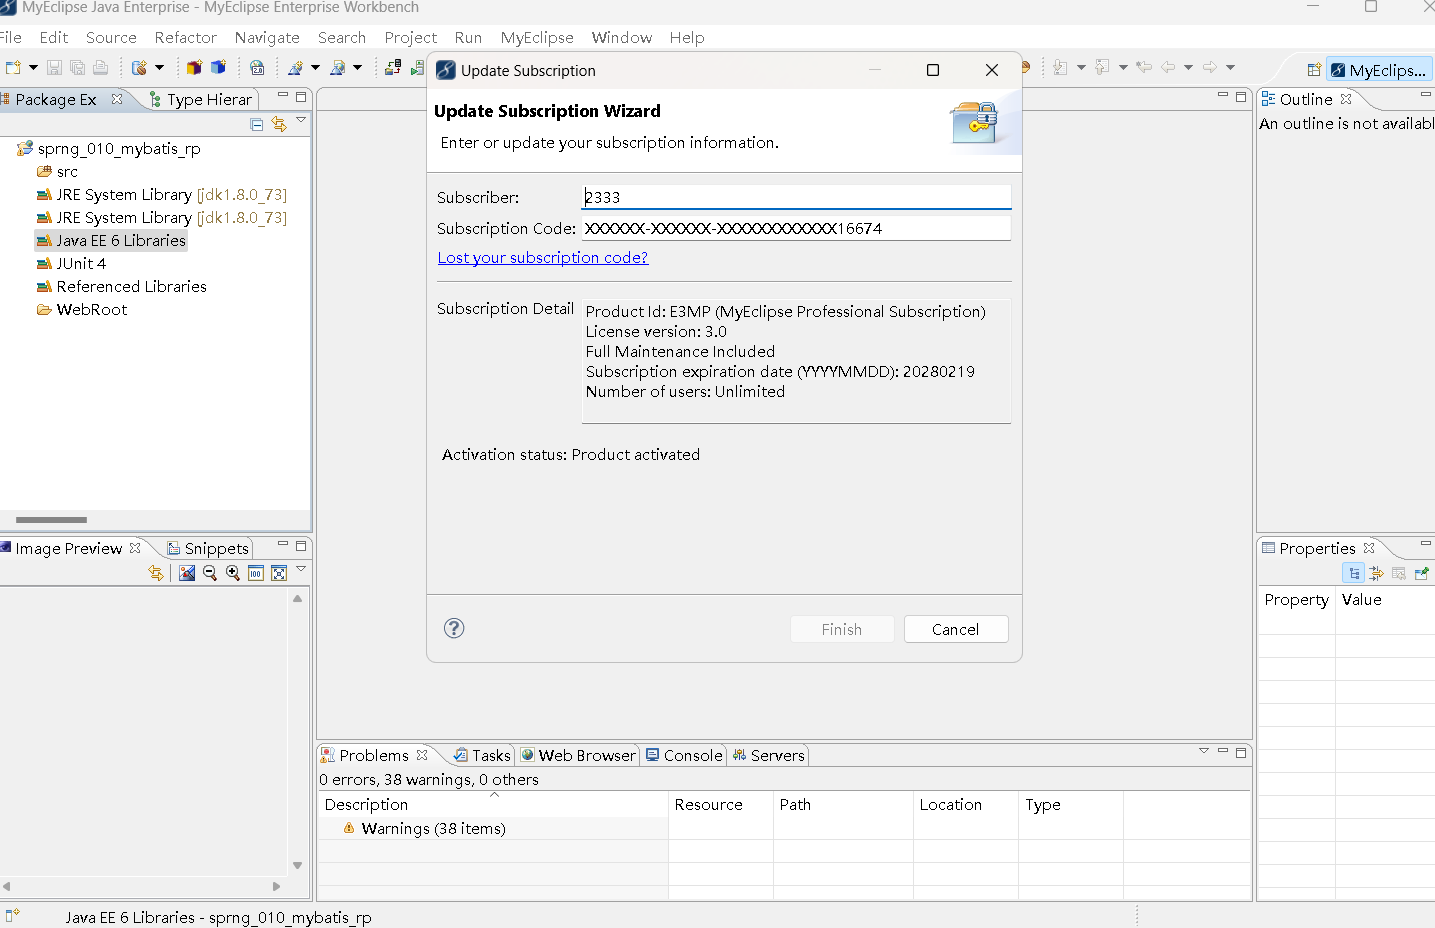Toggle Show Categories in Properties view
The height and width of the screenshot is (928, 1435).
(x=1354, y=573)
